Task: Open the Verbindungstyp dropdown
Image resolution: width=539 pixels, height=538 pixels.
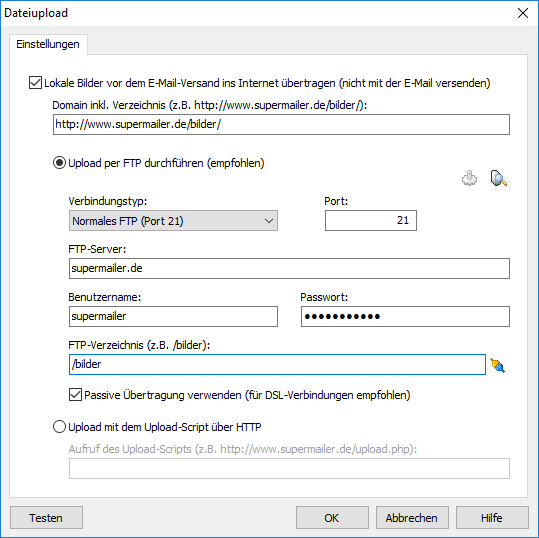Action: tap(173, 221)
